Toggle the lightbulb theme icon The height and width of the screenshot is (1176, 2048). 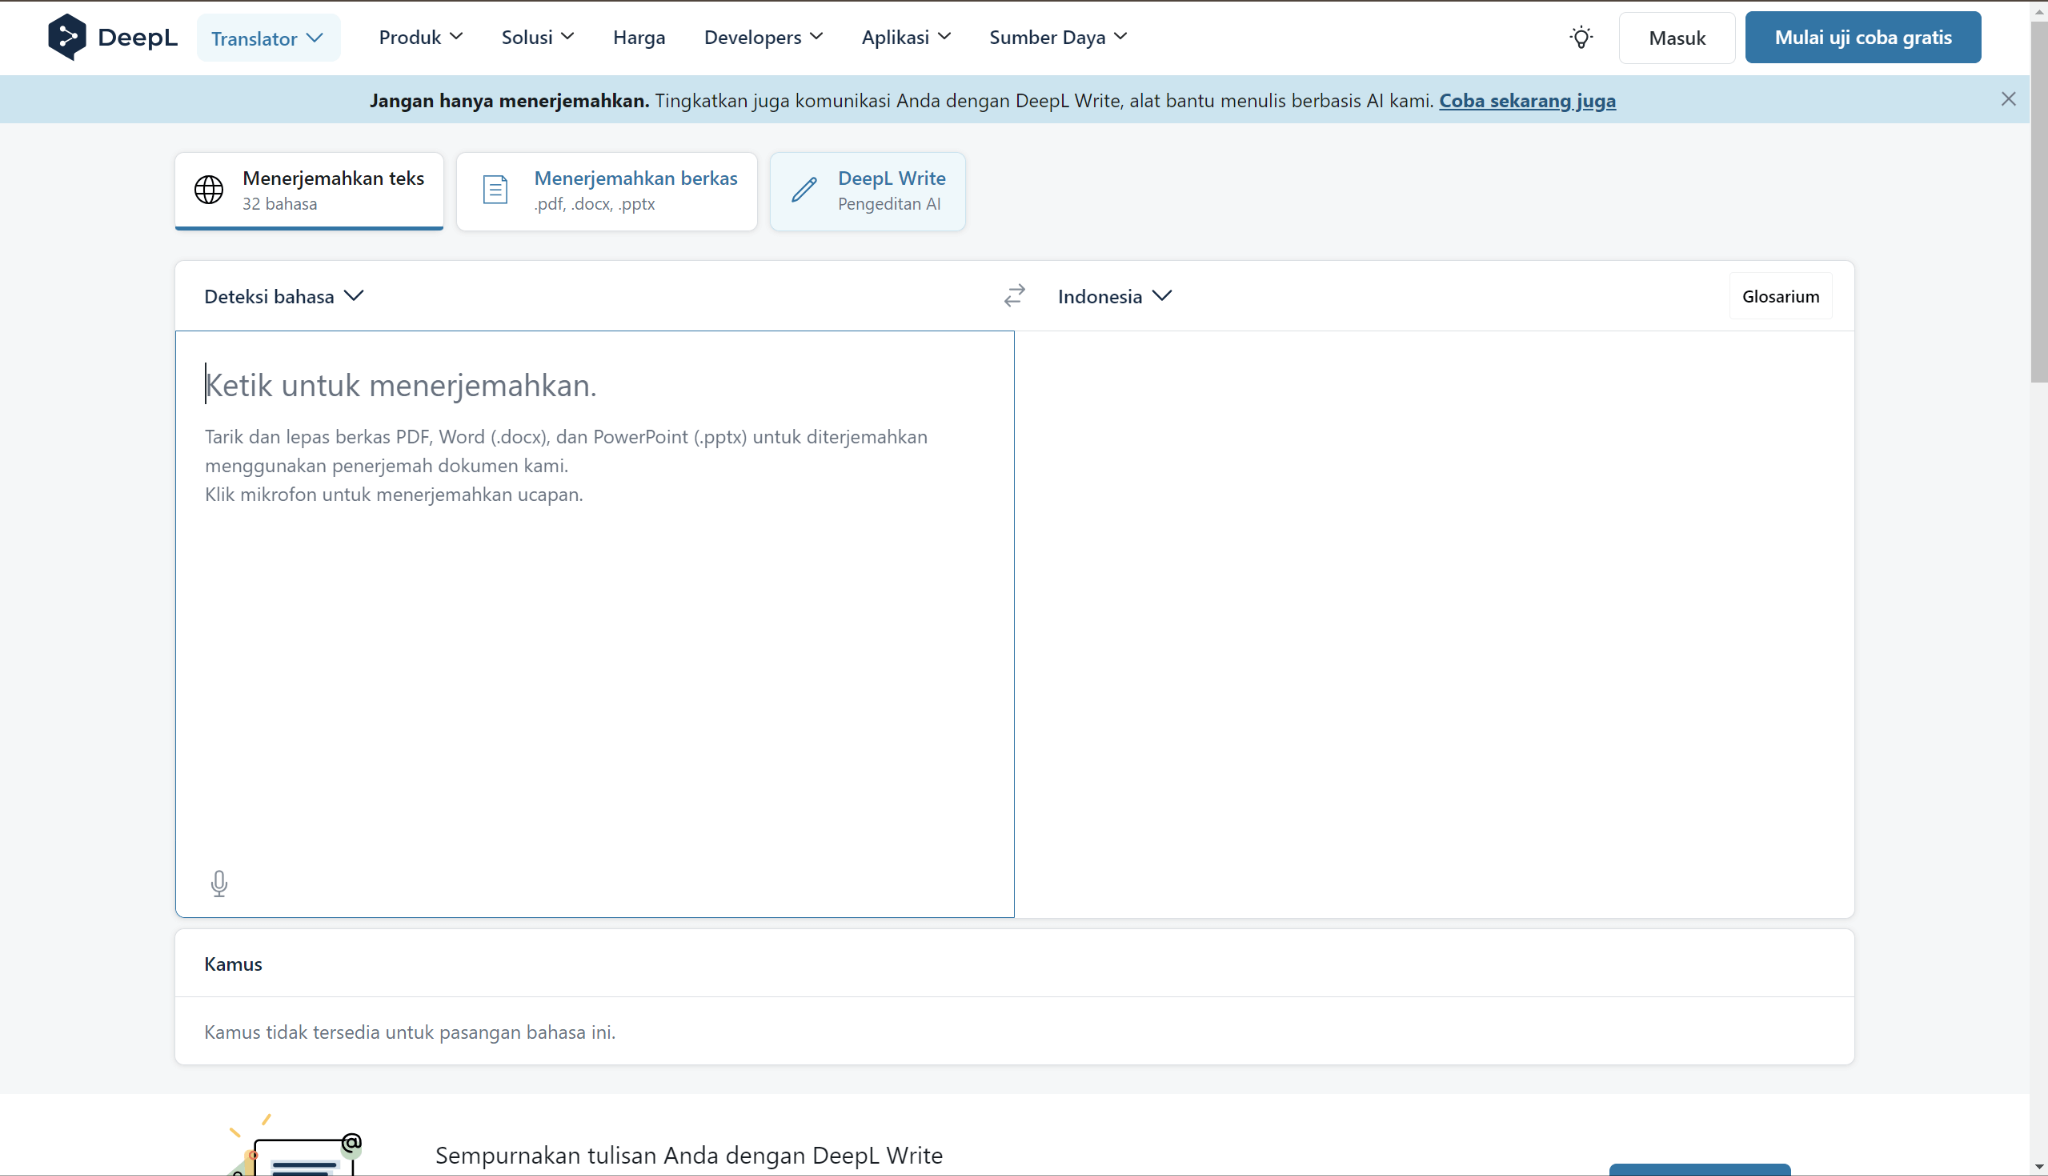point(1580,38)
